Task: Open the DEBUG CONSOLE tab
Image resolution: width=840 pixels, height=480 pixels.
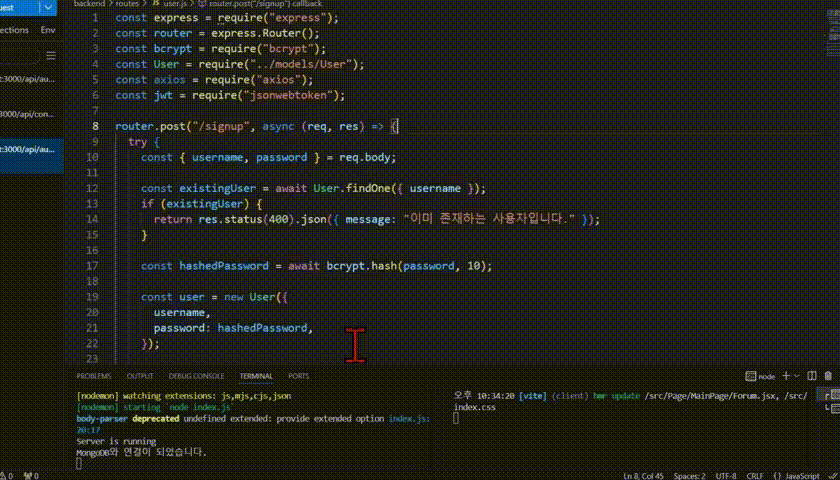Action: pyautogui.click(x=196, y=376)
